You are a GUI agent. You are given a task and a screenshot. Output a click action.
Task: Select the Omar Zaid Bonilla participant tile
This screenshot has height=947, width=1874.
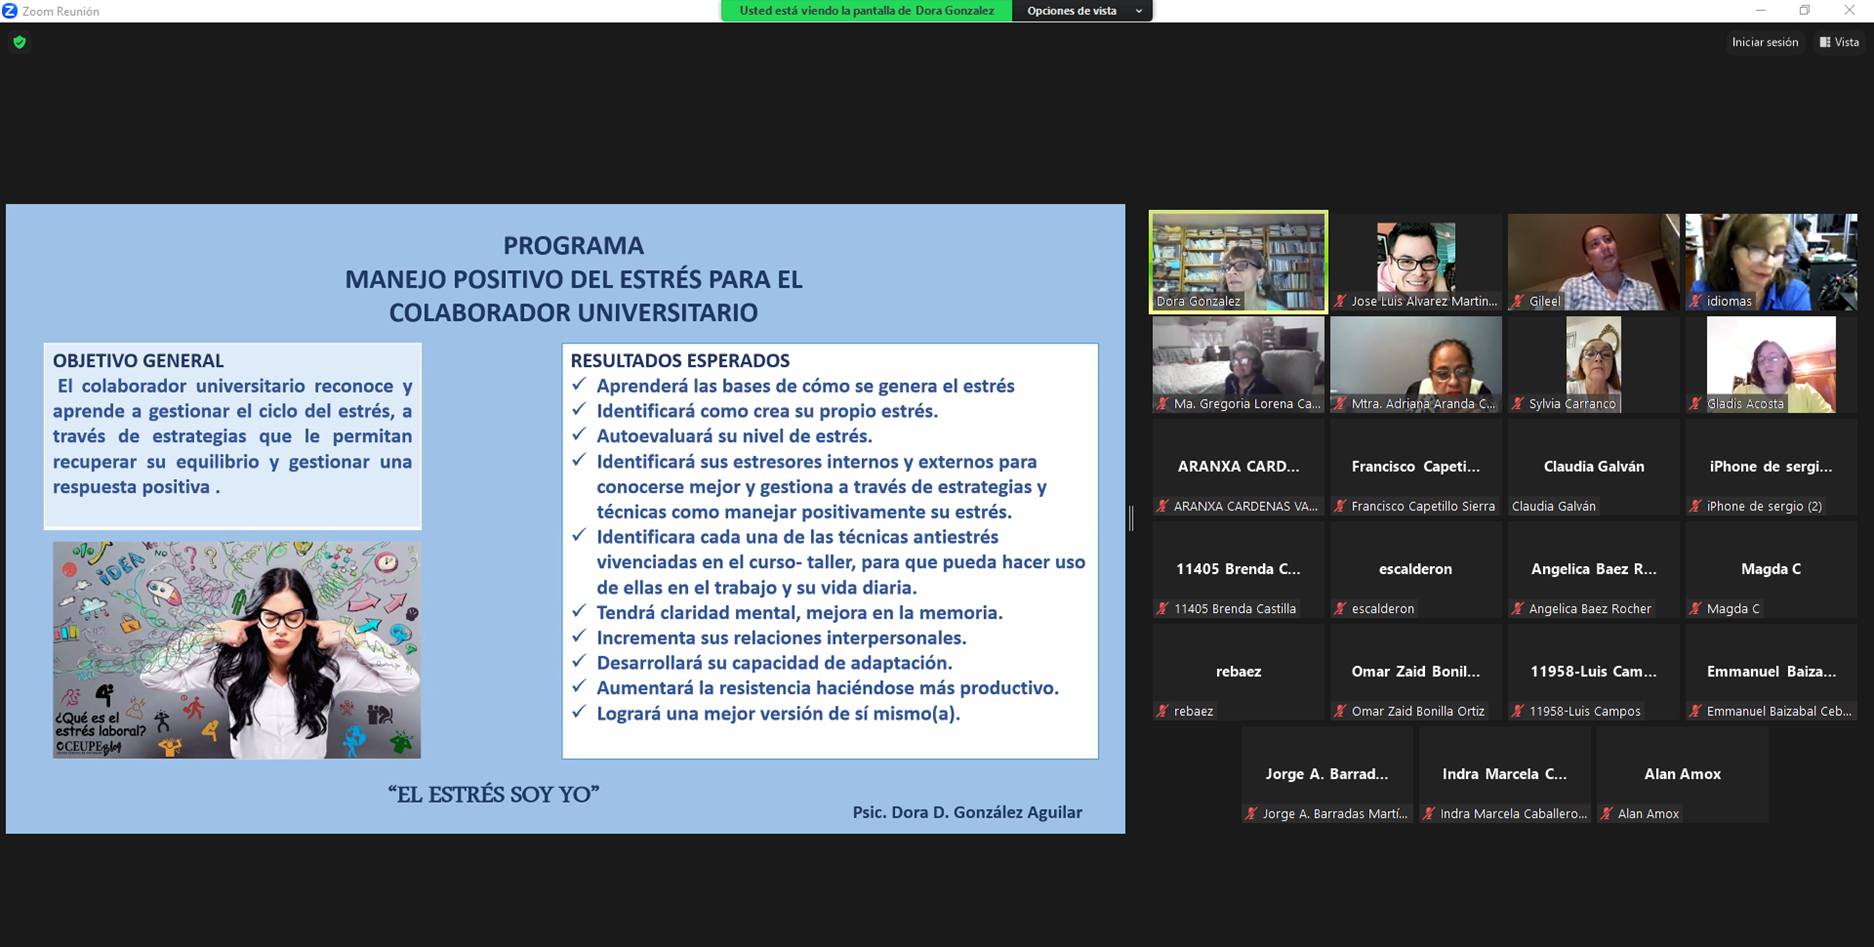1415,672
